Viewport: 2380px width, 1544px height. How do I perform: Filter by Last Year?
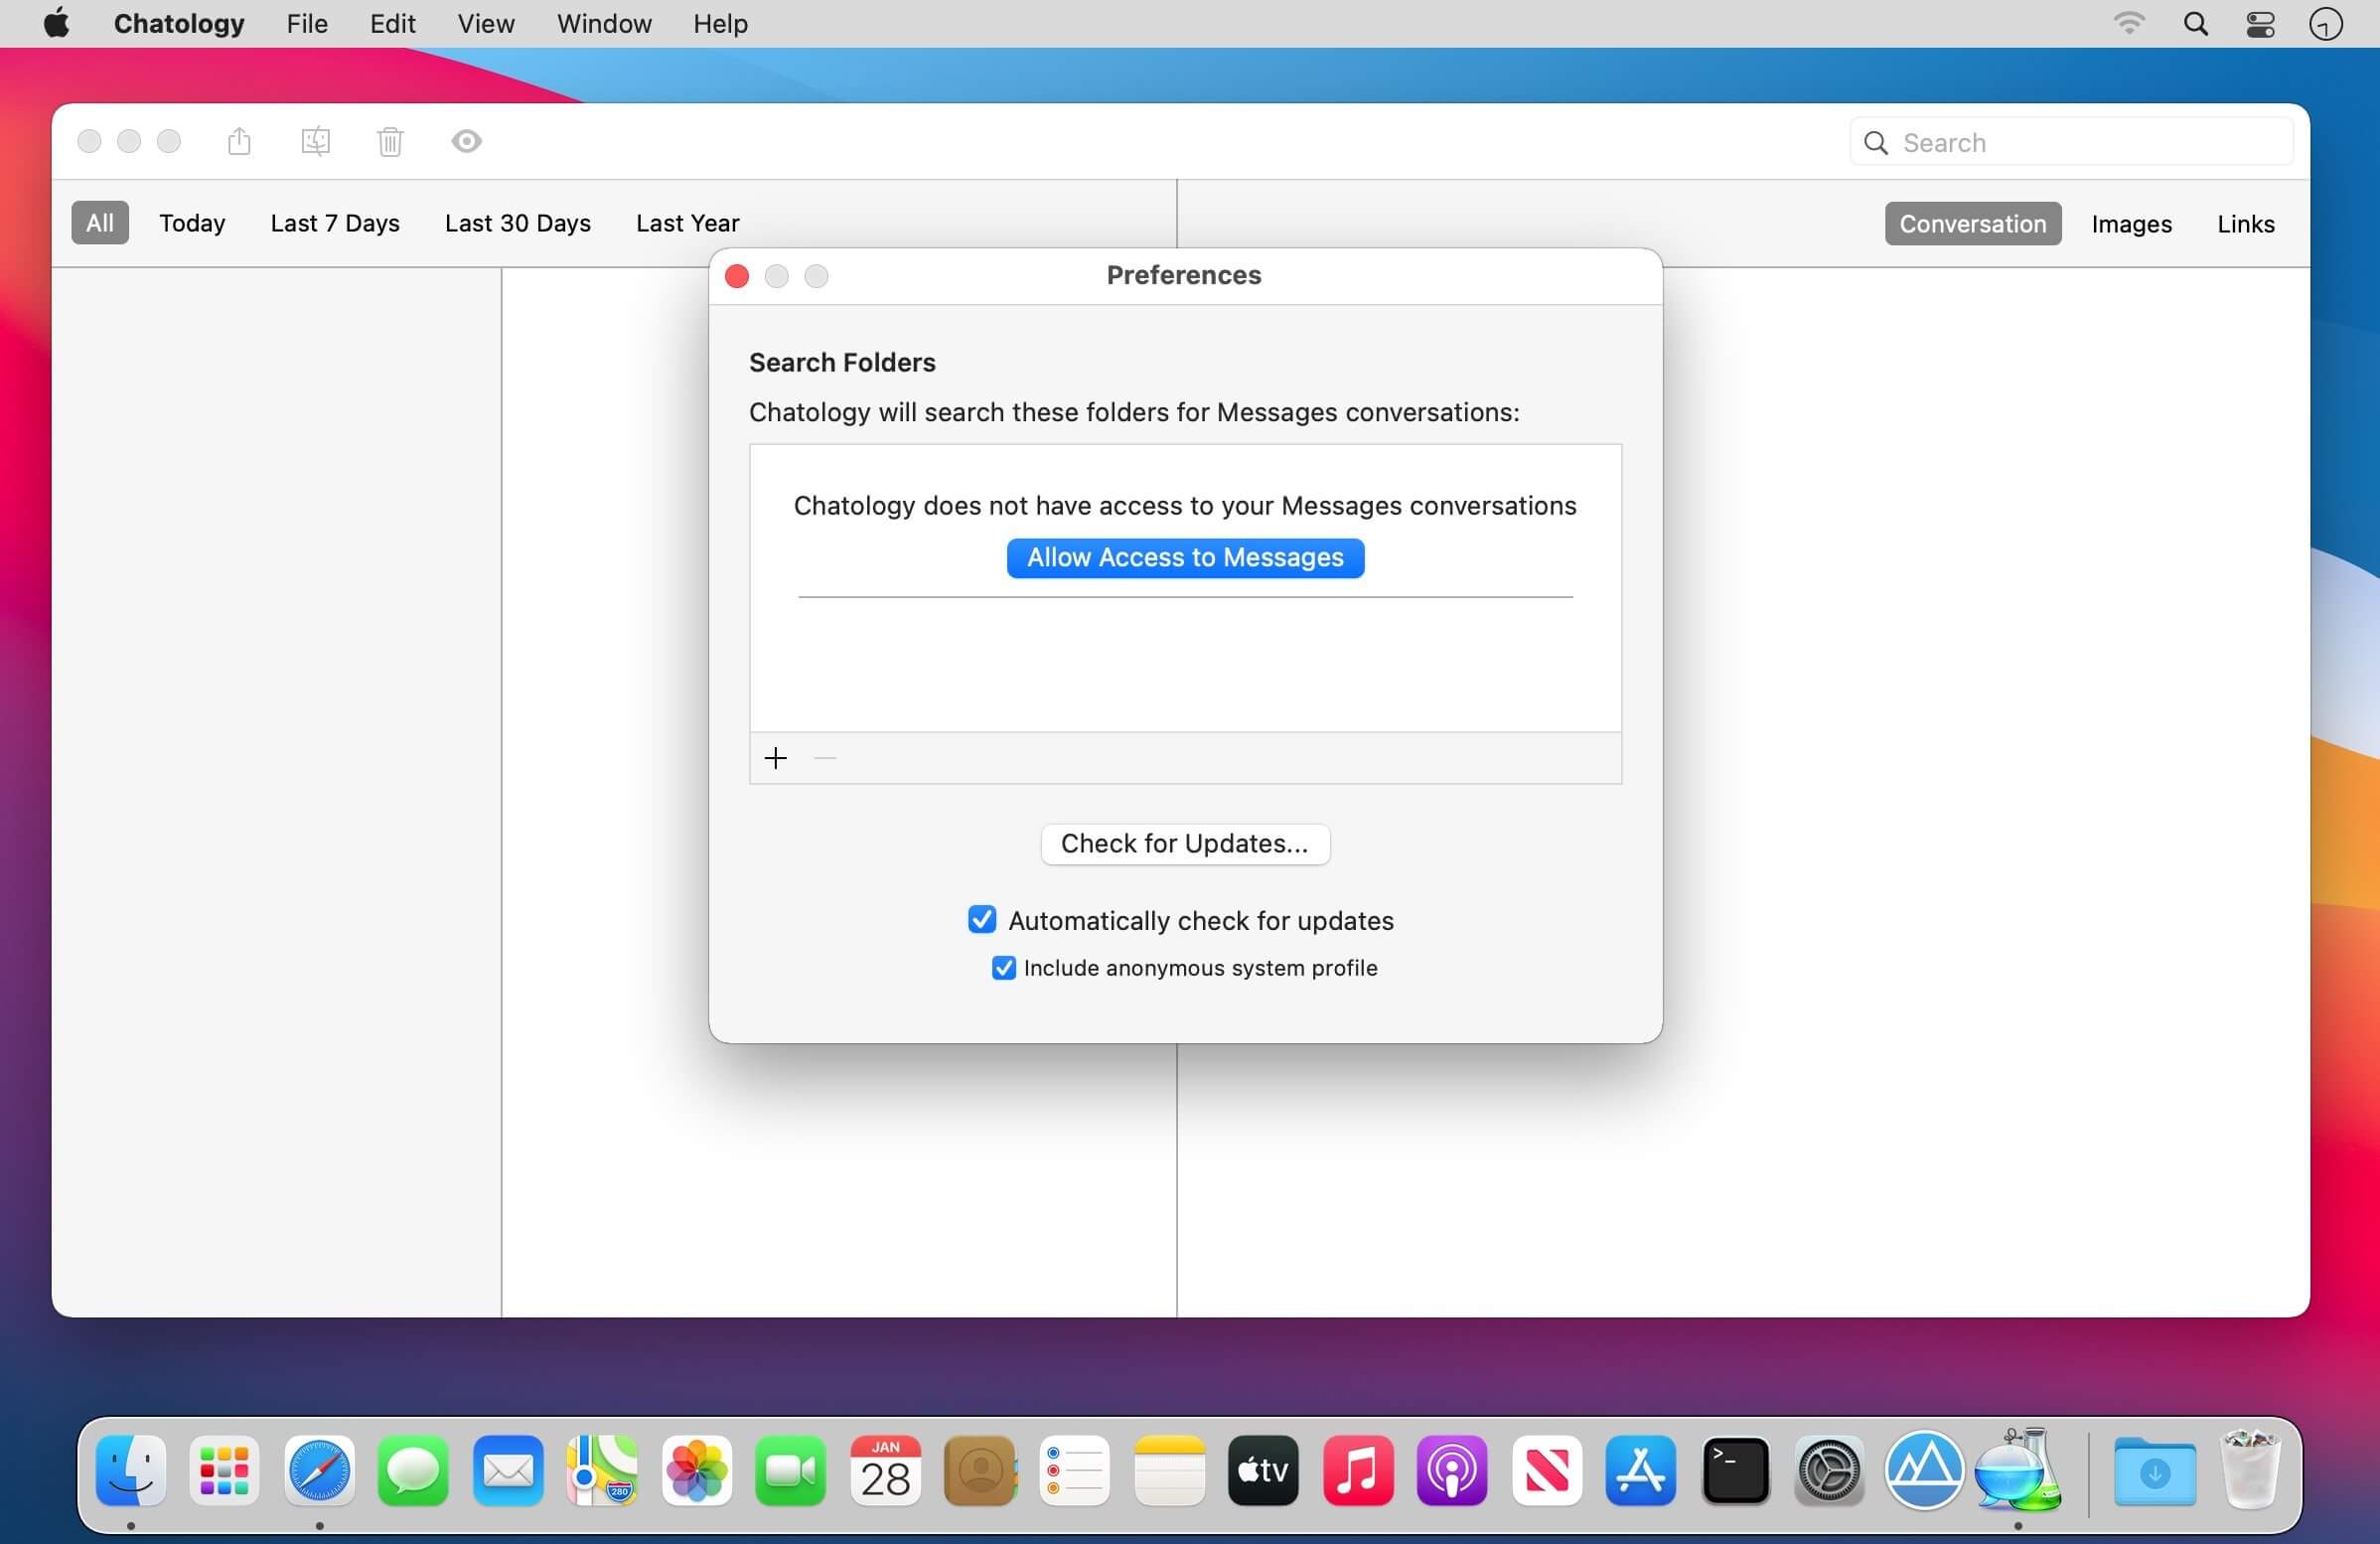pos(688,222)
